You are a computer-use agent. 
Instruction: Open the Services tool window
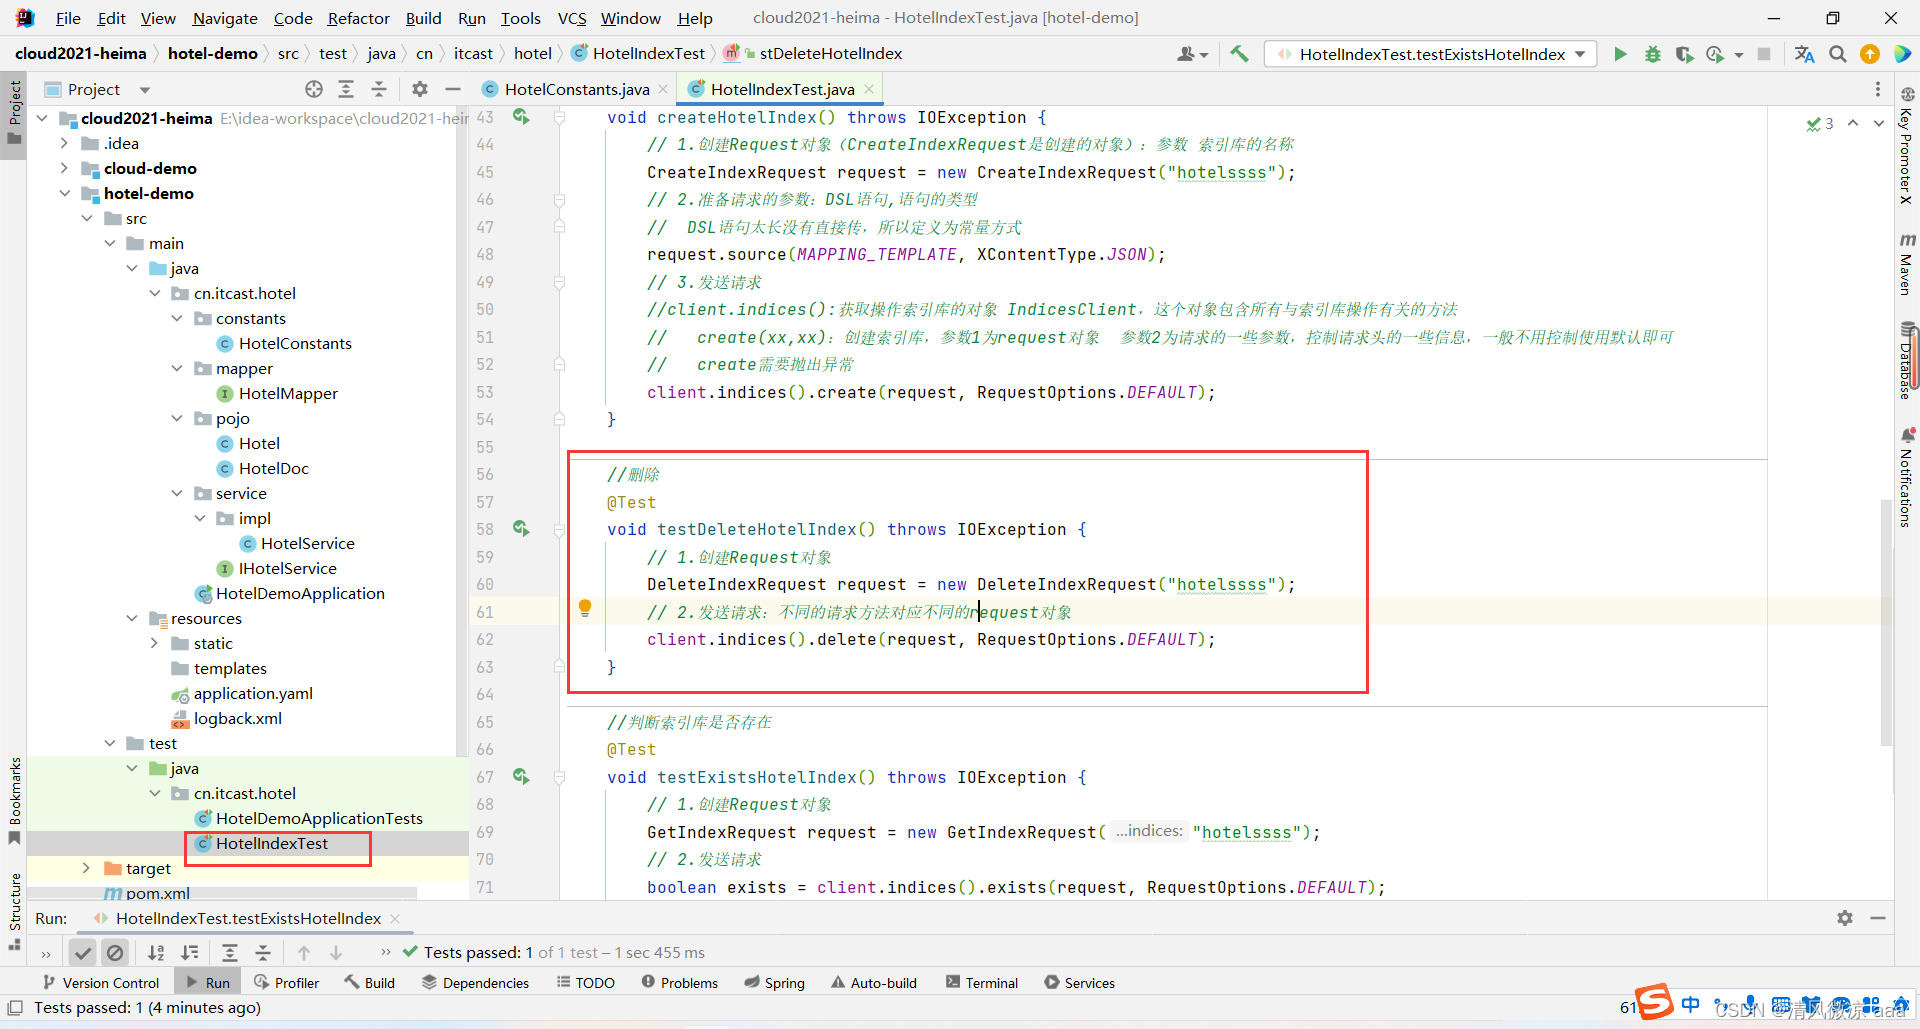(x=1079, y=983)
